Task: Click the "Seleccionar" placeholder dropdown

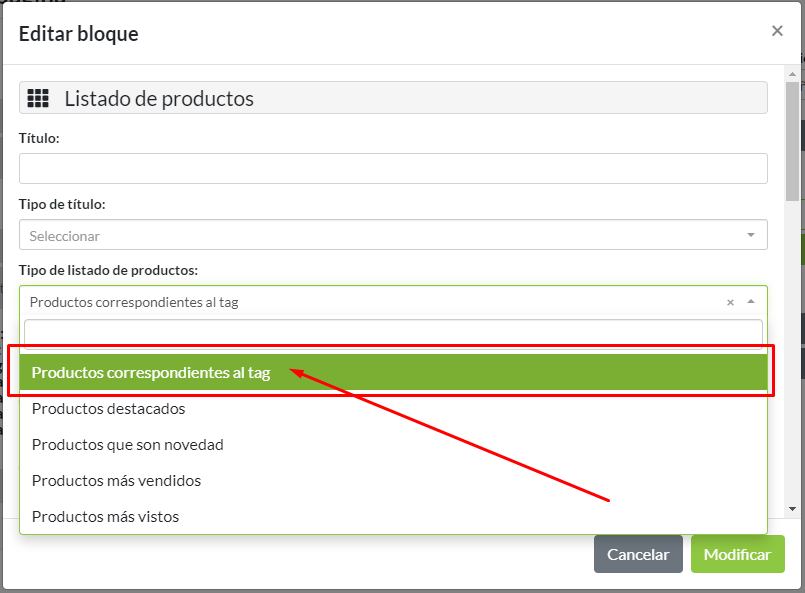Action: (393, 234)
